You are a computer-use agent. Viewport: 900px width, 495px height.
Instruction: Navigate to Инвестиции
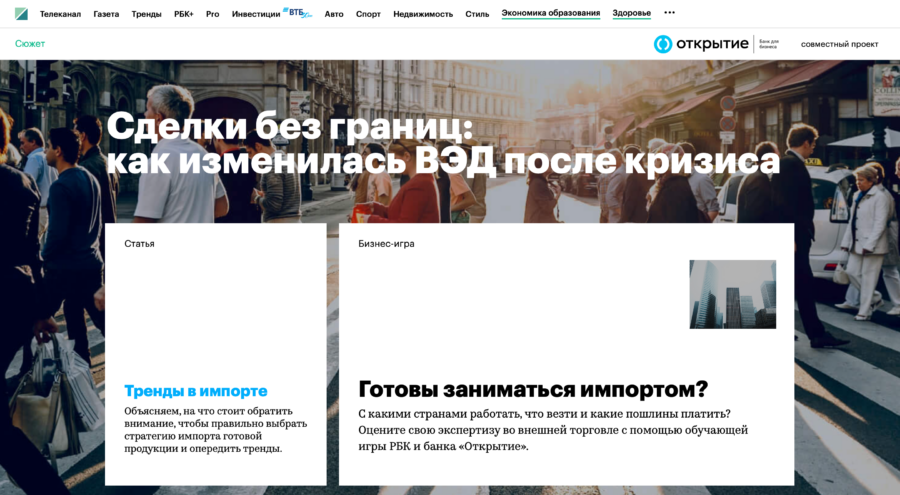click(256, 14)
